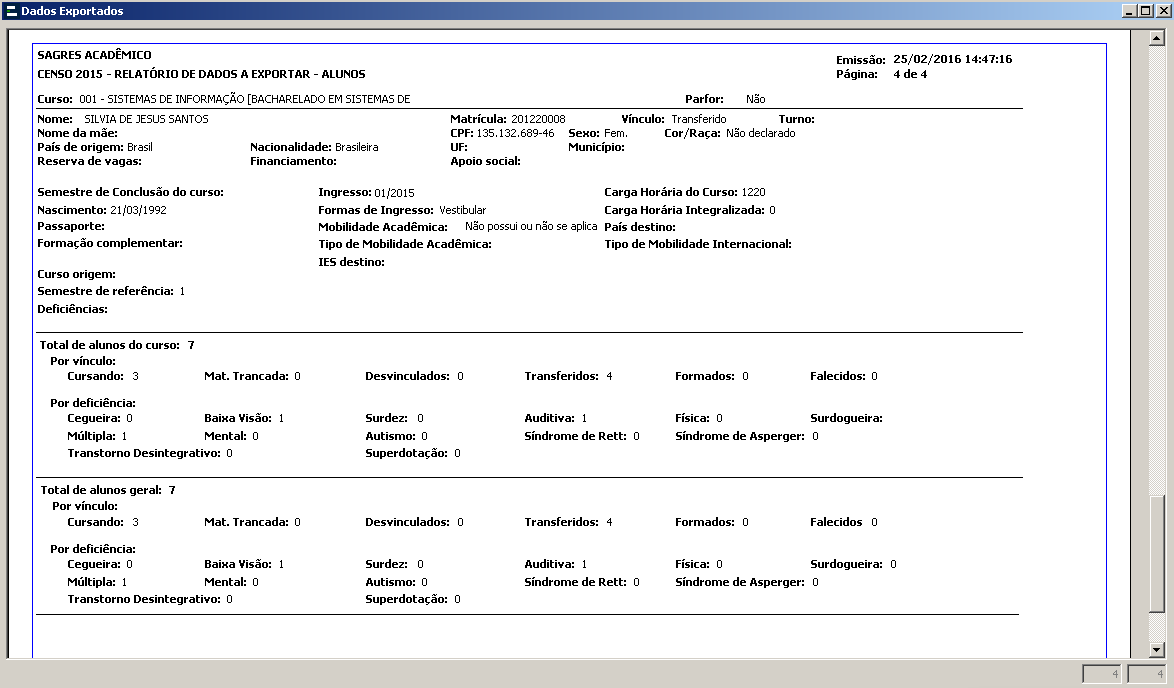
Task: Click the left page number field showing 4
Action: point(1103,675)
